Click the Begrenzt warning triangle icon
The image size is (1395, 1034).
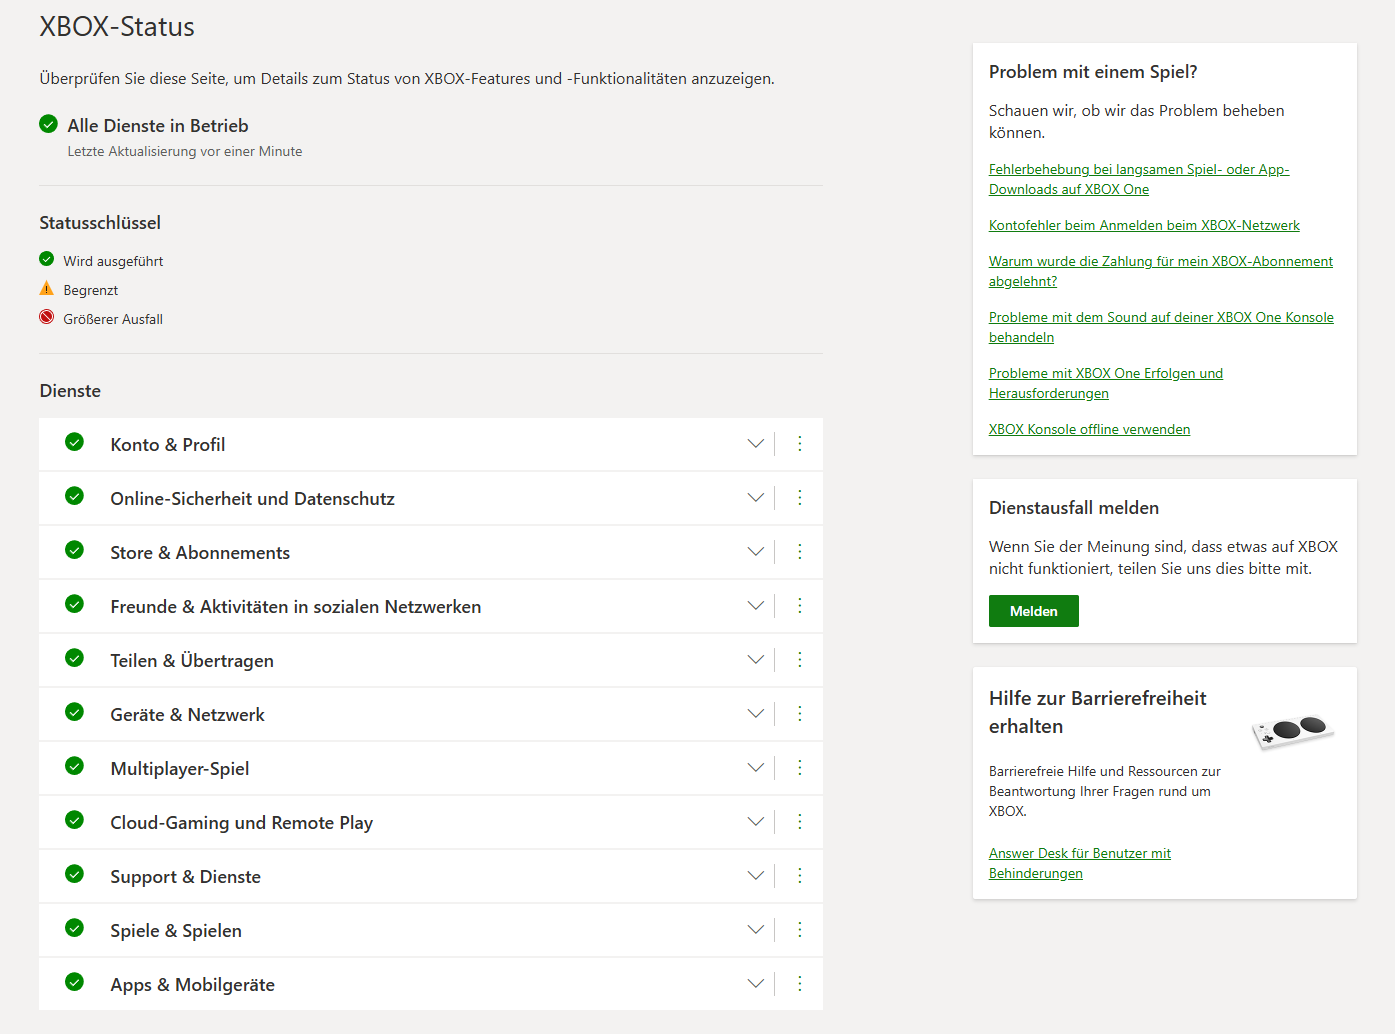click(x=46, y=289)
